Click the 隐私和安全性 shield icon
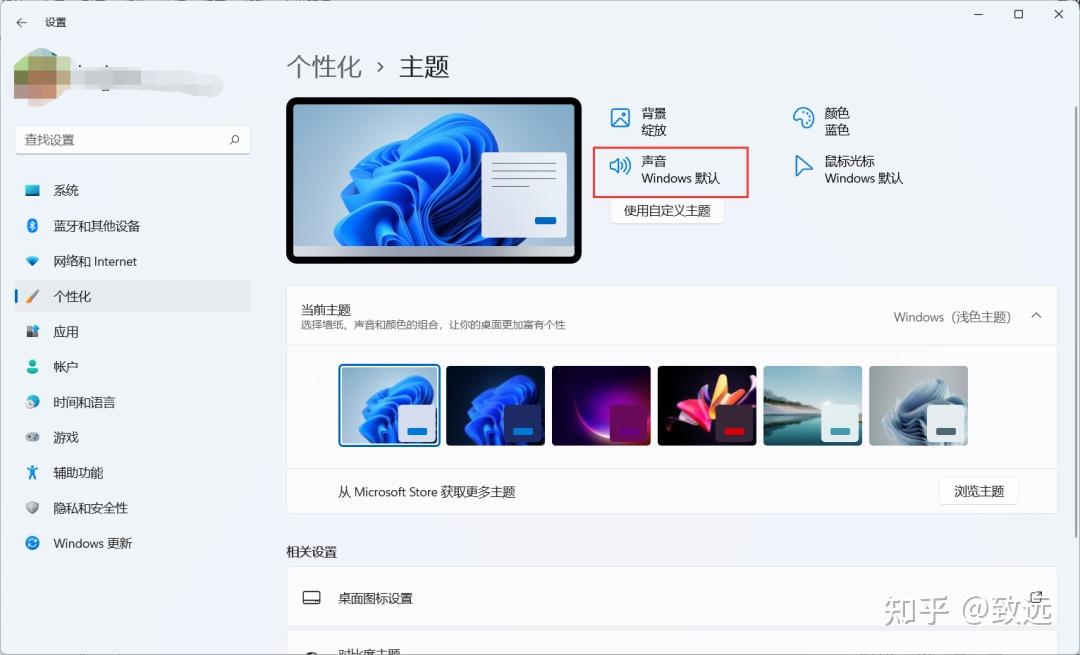The image size is (1080, 655). pos(32,508)
